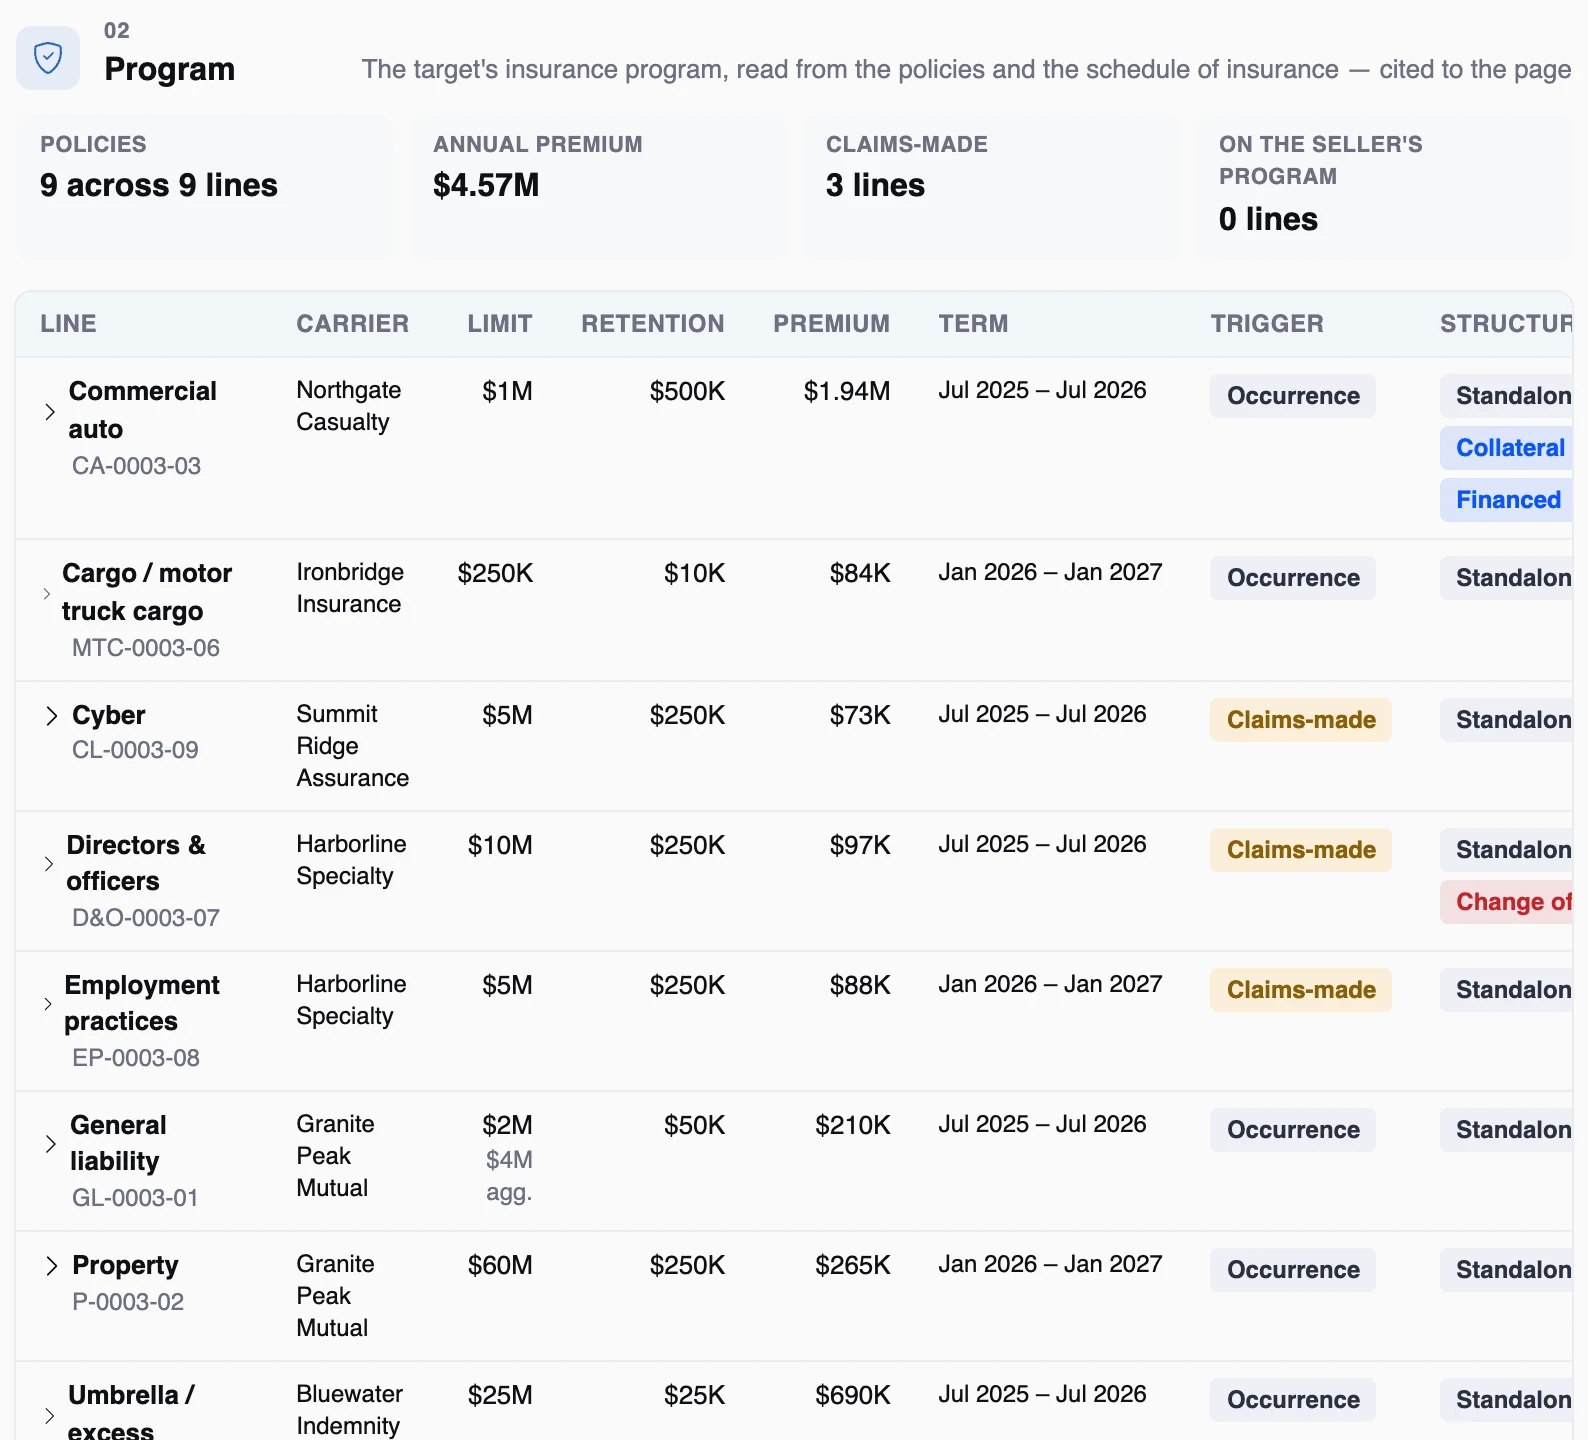The image size is (1588, 1440).
Task: Click the shield icon beside Program
Action: point(48,58)
